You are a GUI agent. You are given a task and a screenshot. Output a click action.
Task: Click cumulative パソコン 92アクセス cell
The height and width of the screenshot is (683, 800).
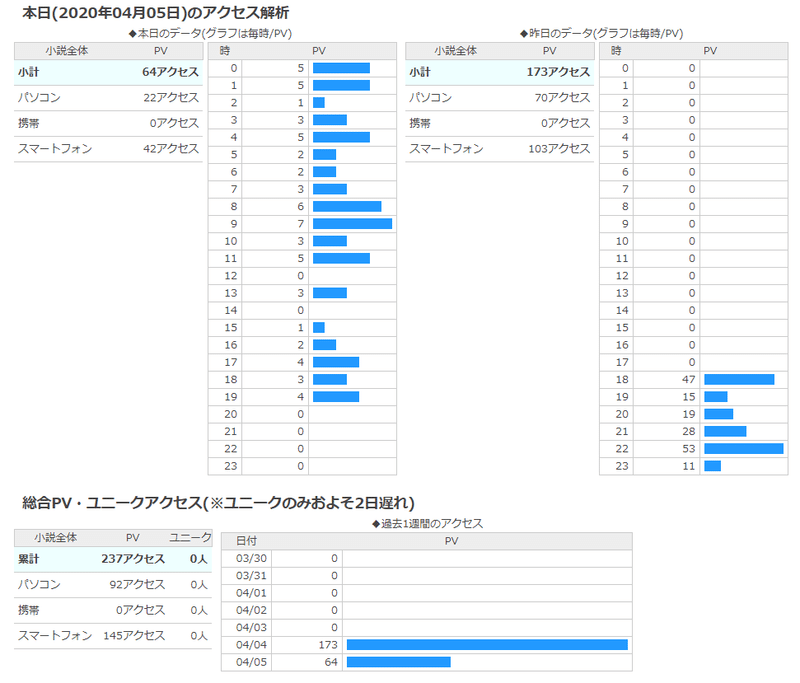(x=137, y=584)
